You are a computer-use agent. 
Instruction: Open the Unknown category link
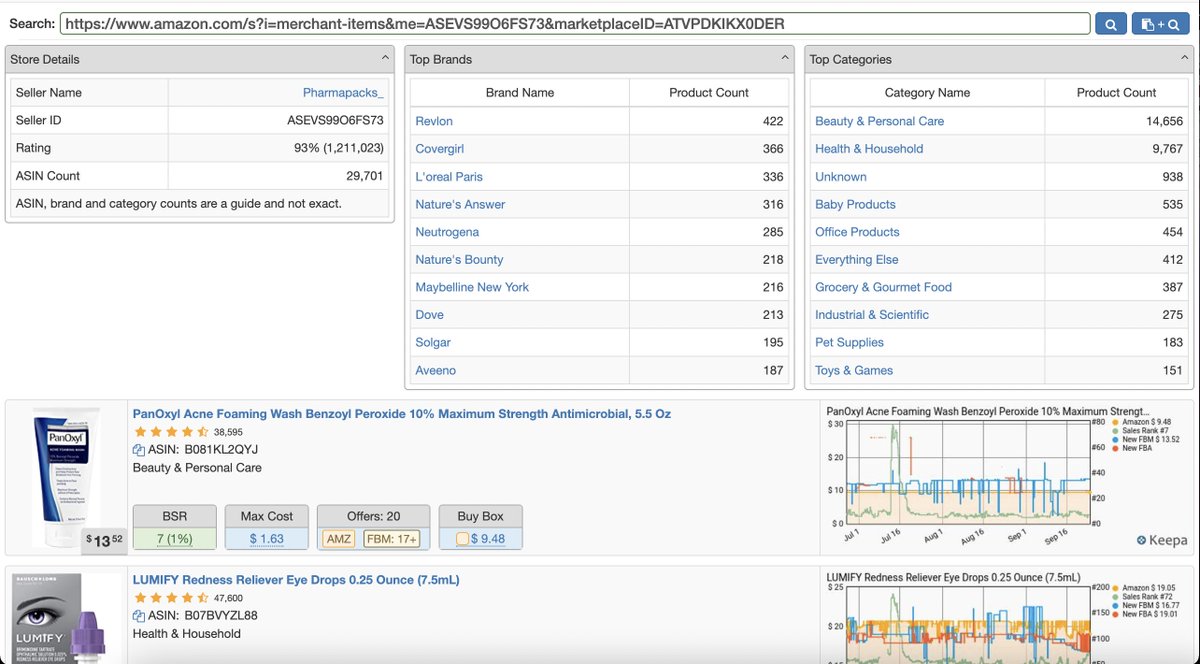(x=841, y=177)
